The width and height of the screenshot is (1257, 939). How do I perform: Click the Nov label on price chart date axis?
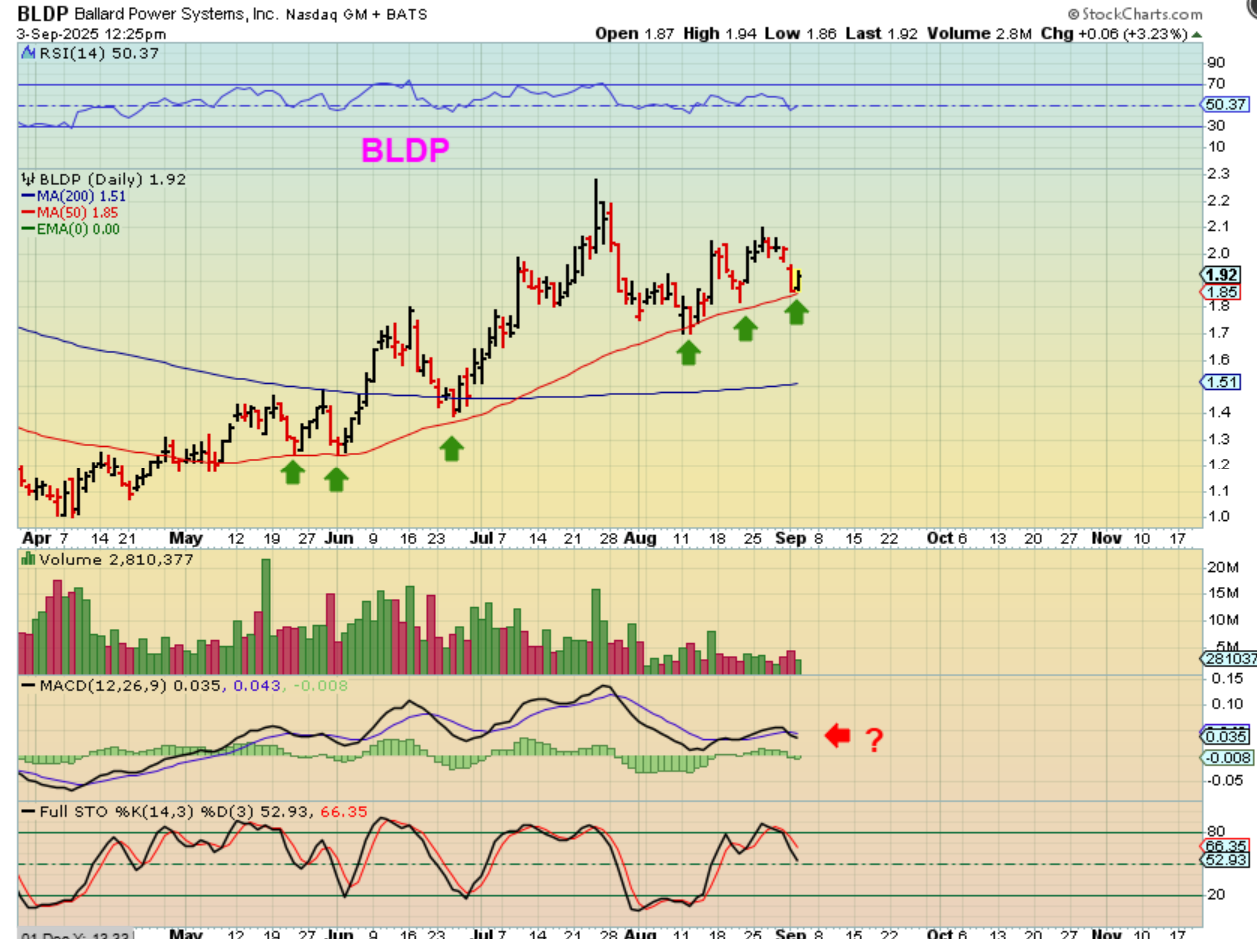tap(1106, 538)
